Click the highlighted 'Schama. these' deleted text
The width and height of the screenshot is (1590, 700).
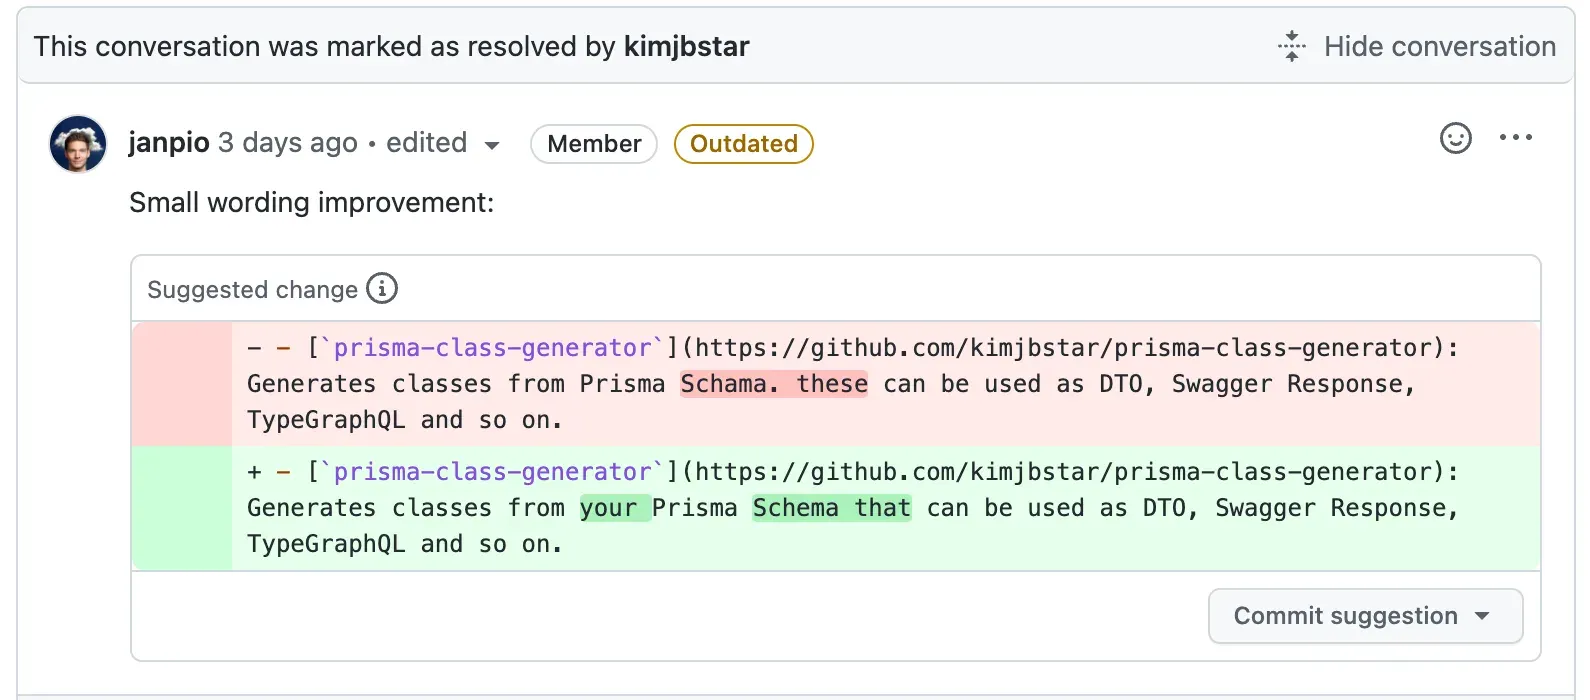coord(774,384)
